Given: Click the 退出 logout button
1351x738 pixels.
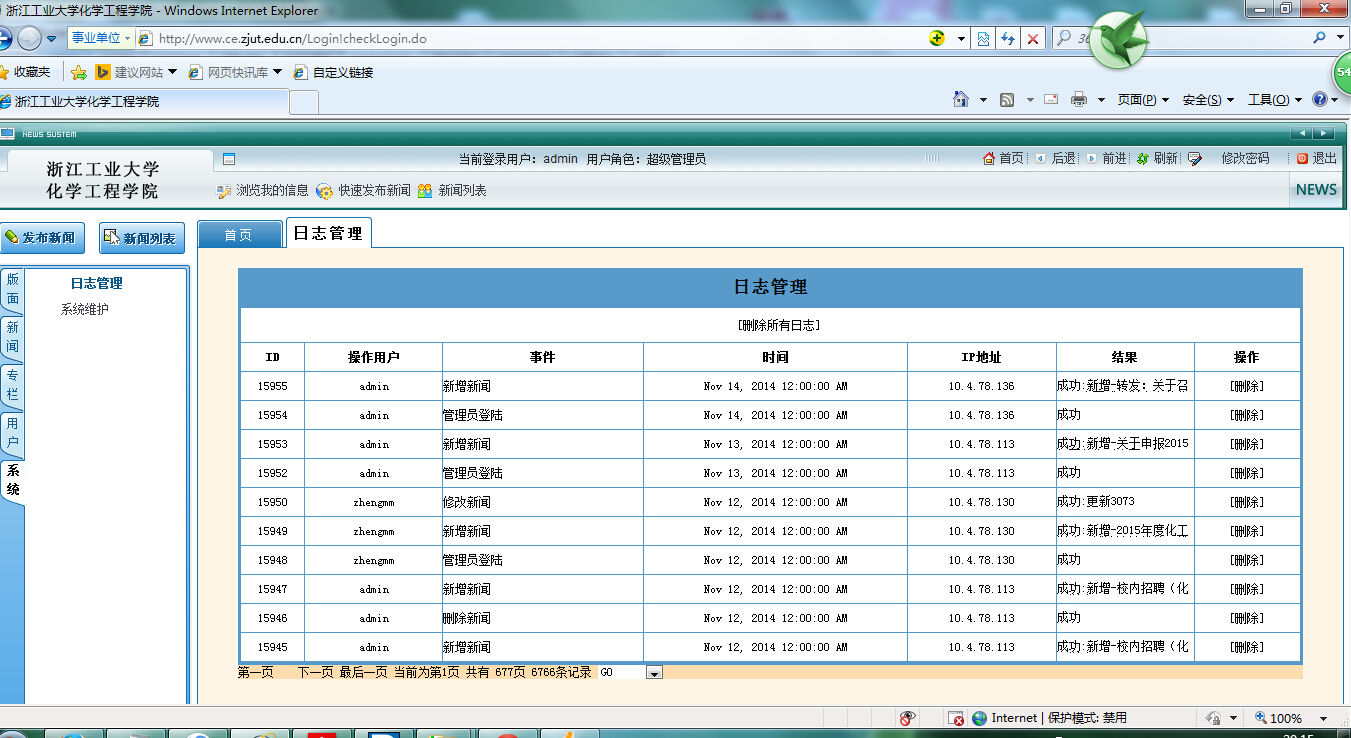Looking at the screenshot, I should pyautogui.click(x=1317, y=159).
